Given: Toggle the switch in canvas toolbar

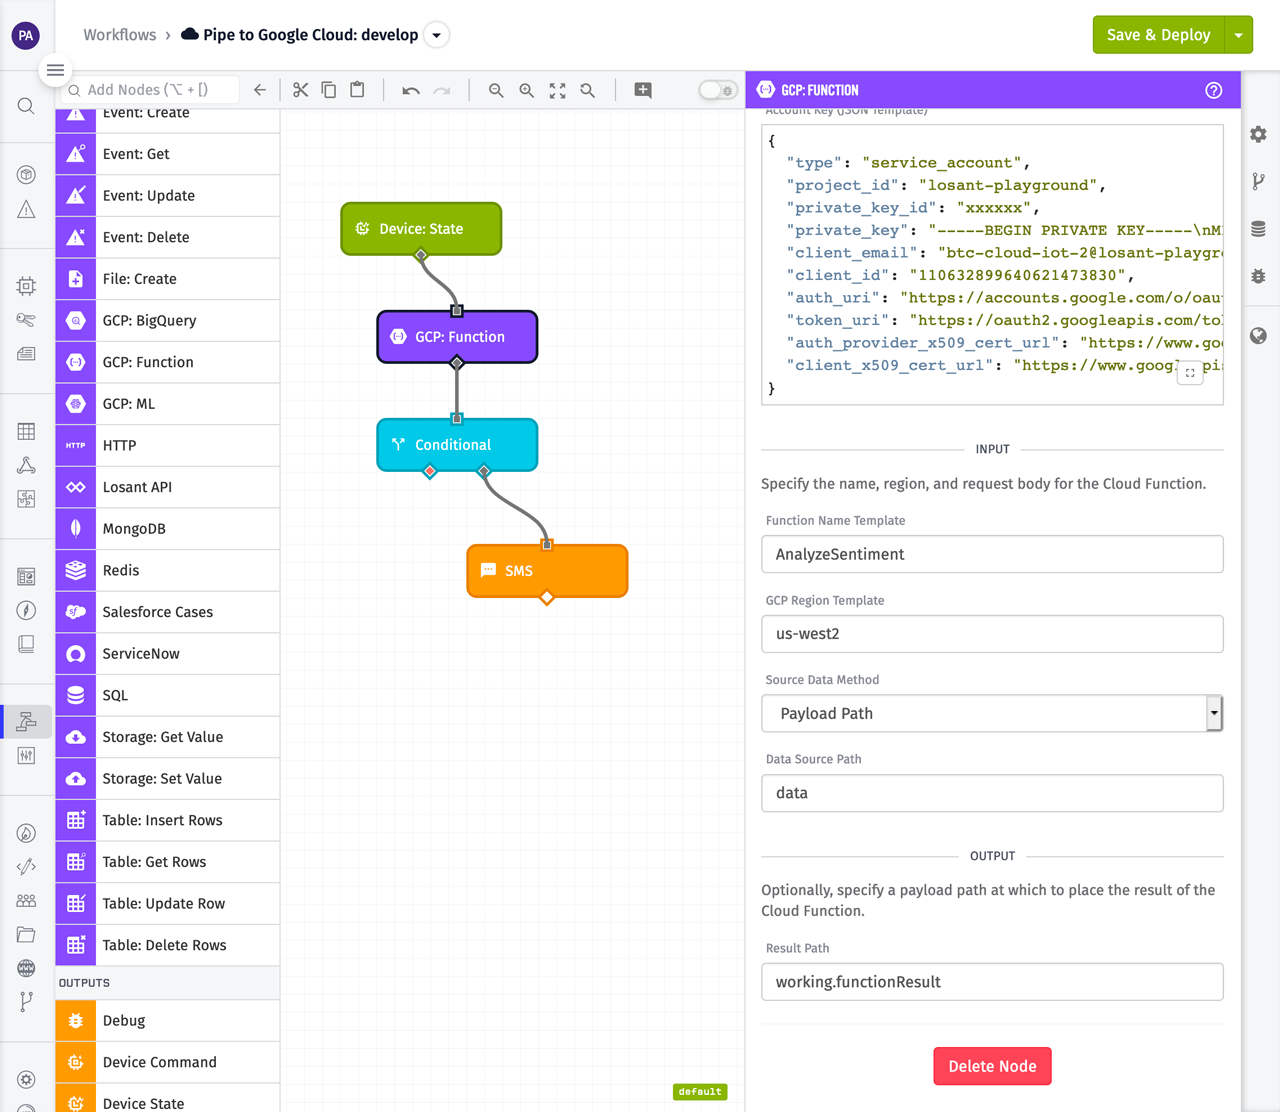Looking at the screenshot, I should click(717, 90).
